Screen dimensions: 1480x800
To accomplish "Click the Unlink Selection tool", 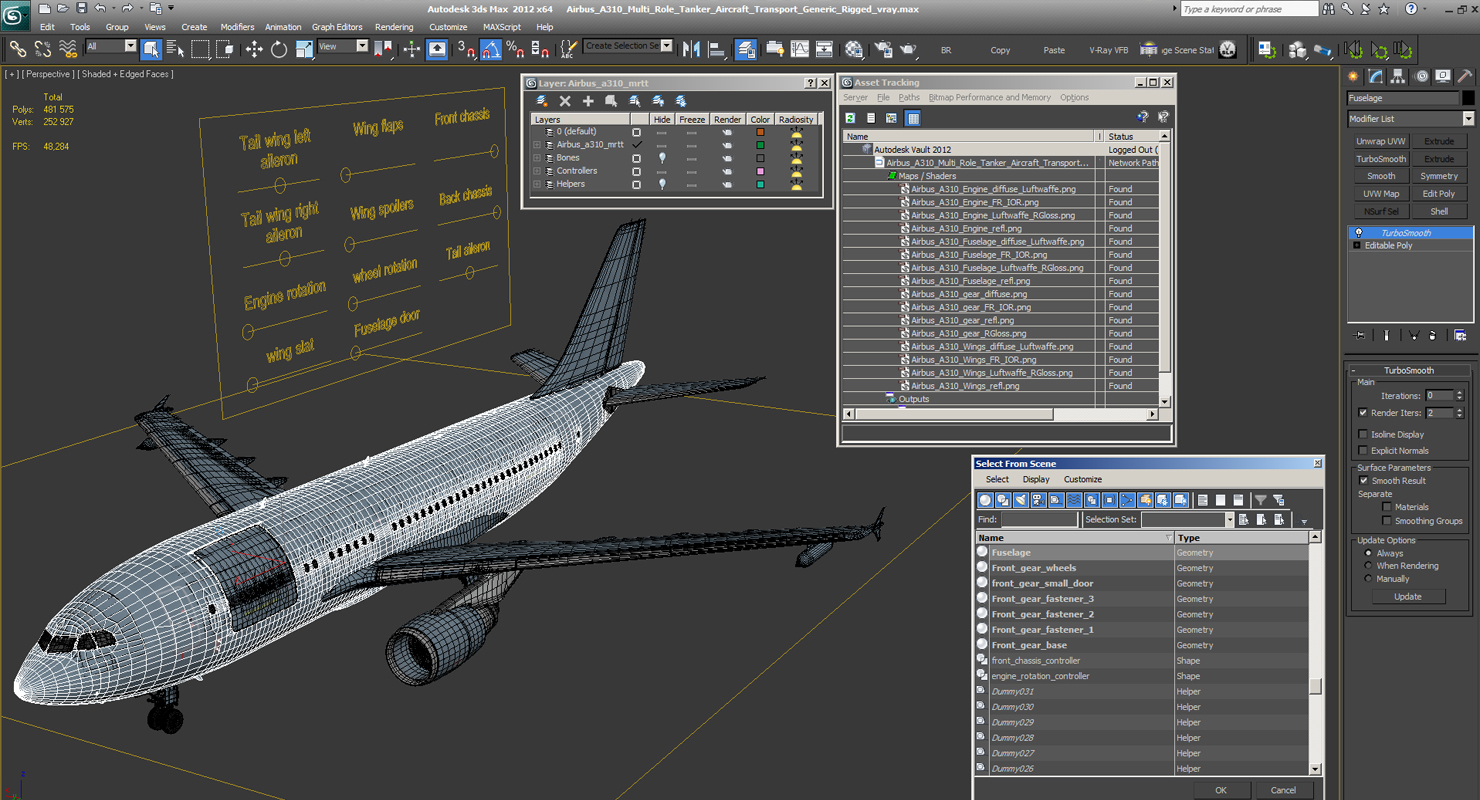I will pyautogui.click(x=43, y=48).
